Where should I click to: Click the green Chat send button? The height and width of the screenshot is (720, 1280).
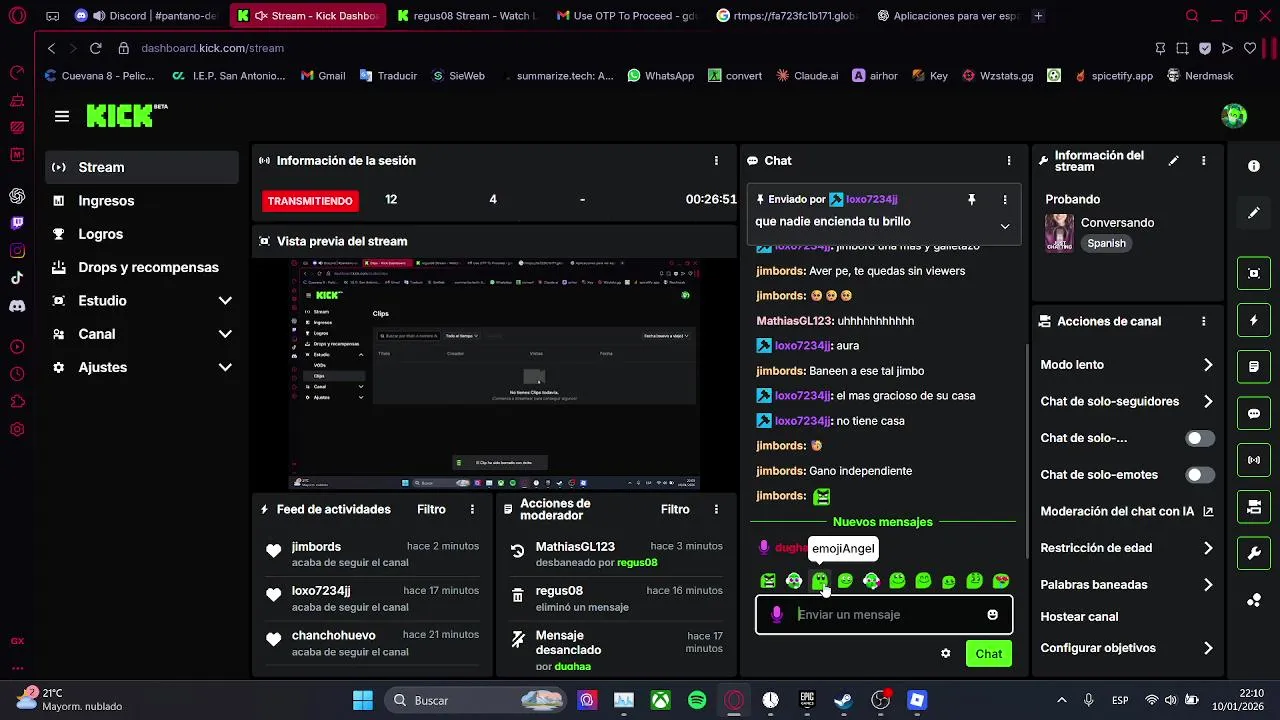point(989,654)
